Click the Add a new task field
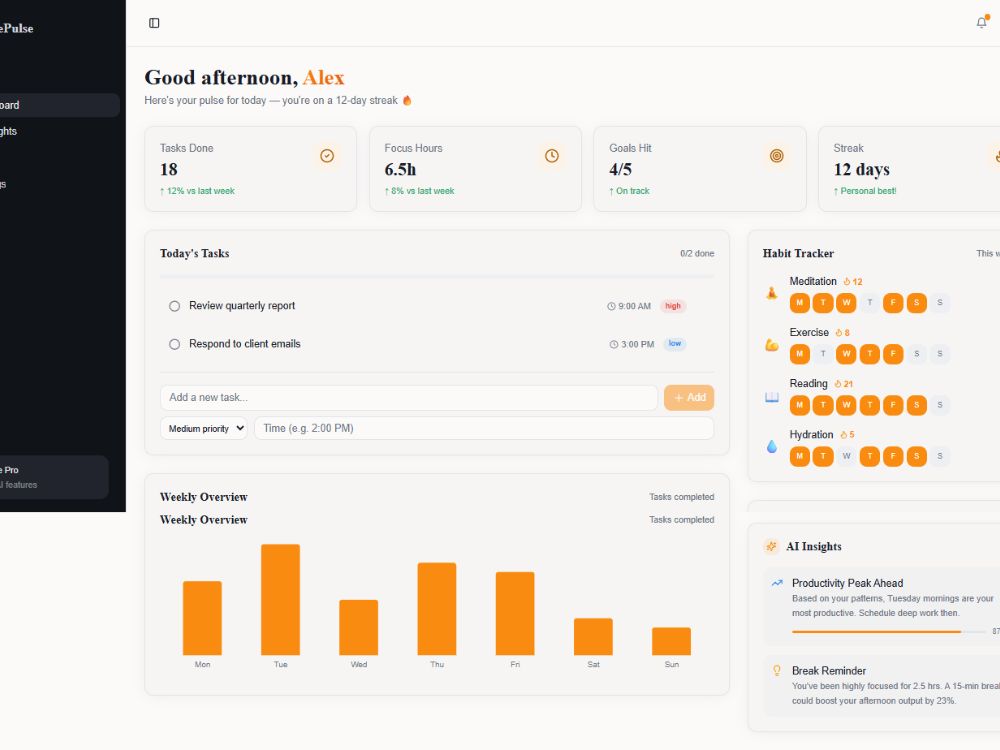 409,397
